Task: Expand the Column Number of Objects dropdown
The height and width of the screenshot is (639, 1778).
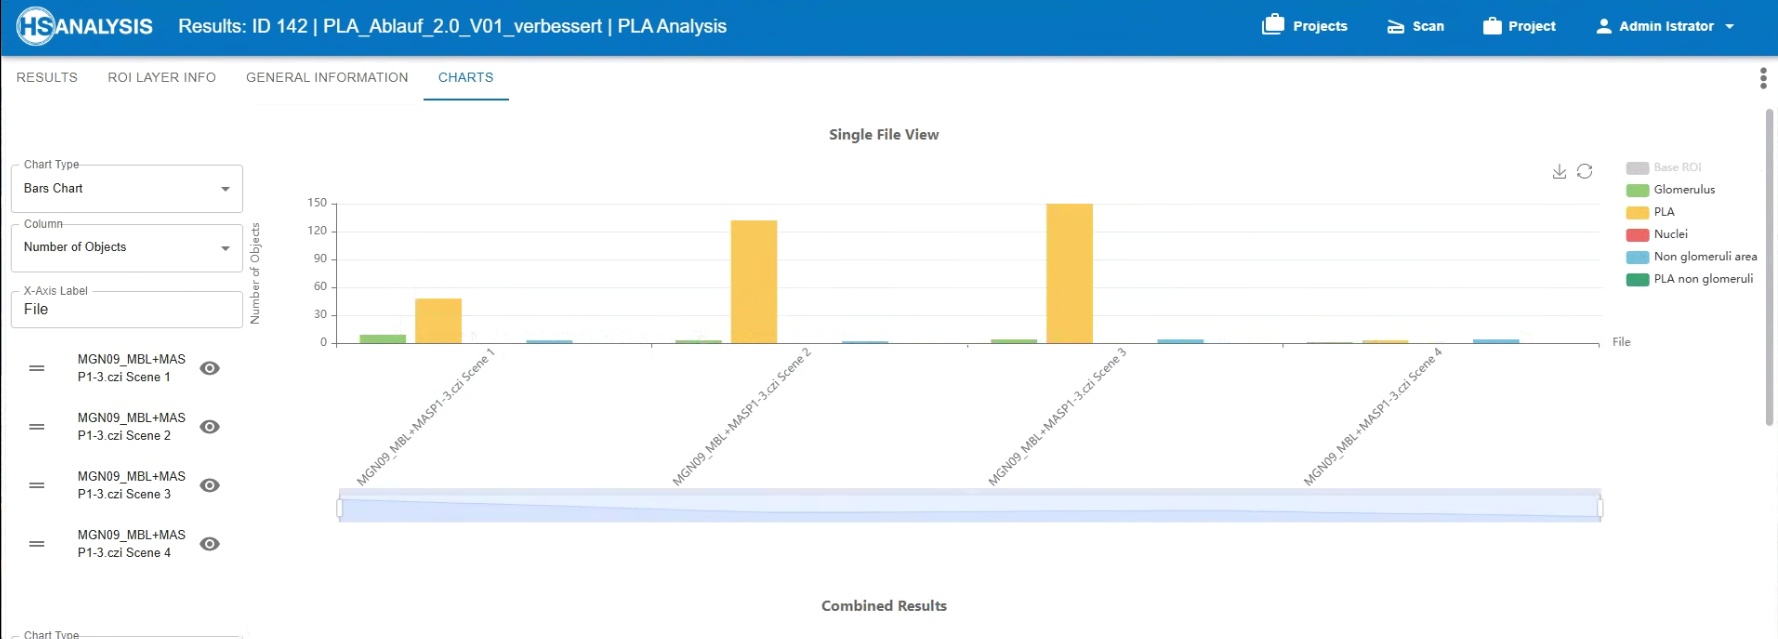Action: click(x=127, y=248)
